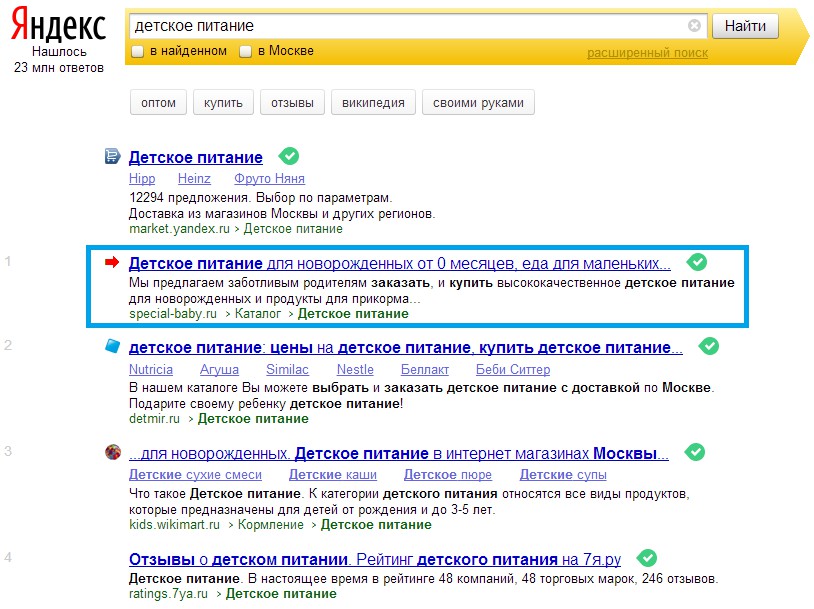Click 'Детское питание' breadcrumb under kids.wikimart.ru

click(376, 525)
